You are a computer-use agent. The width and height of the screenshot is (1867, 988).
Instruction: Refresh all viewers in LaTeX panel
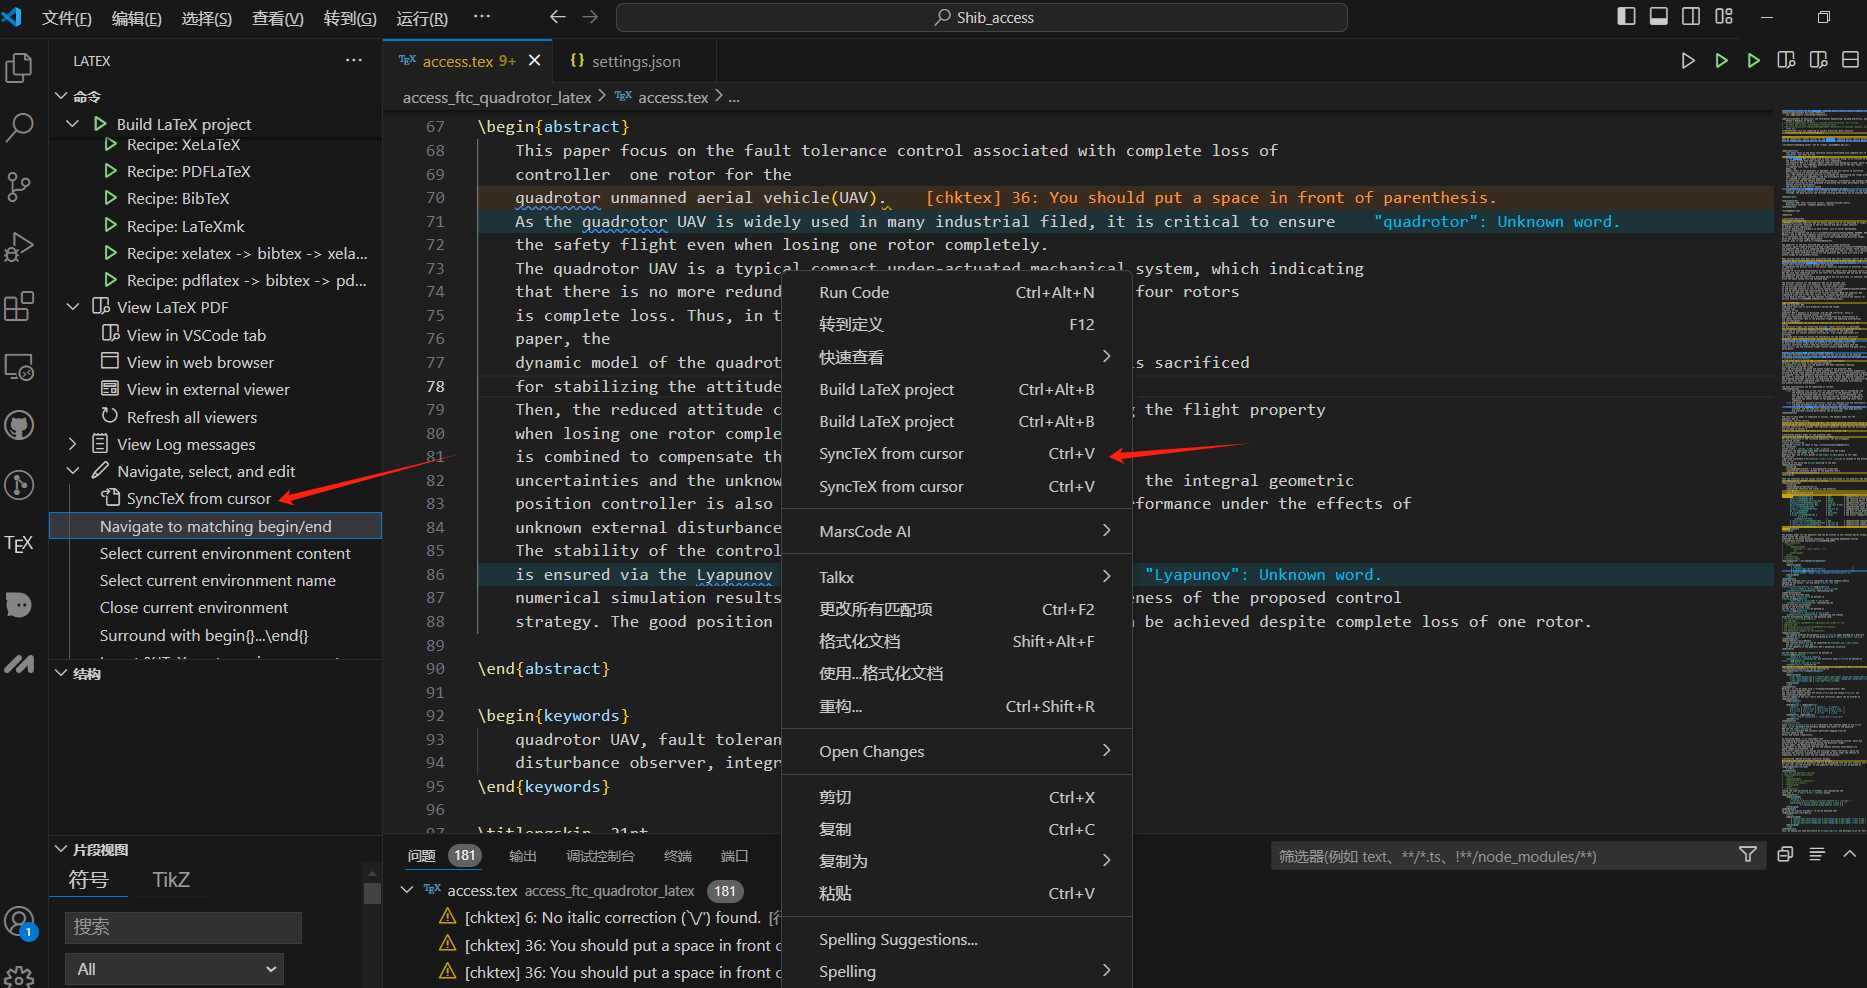[190, 416]
